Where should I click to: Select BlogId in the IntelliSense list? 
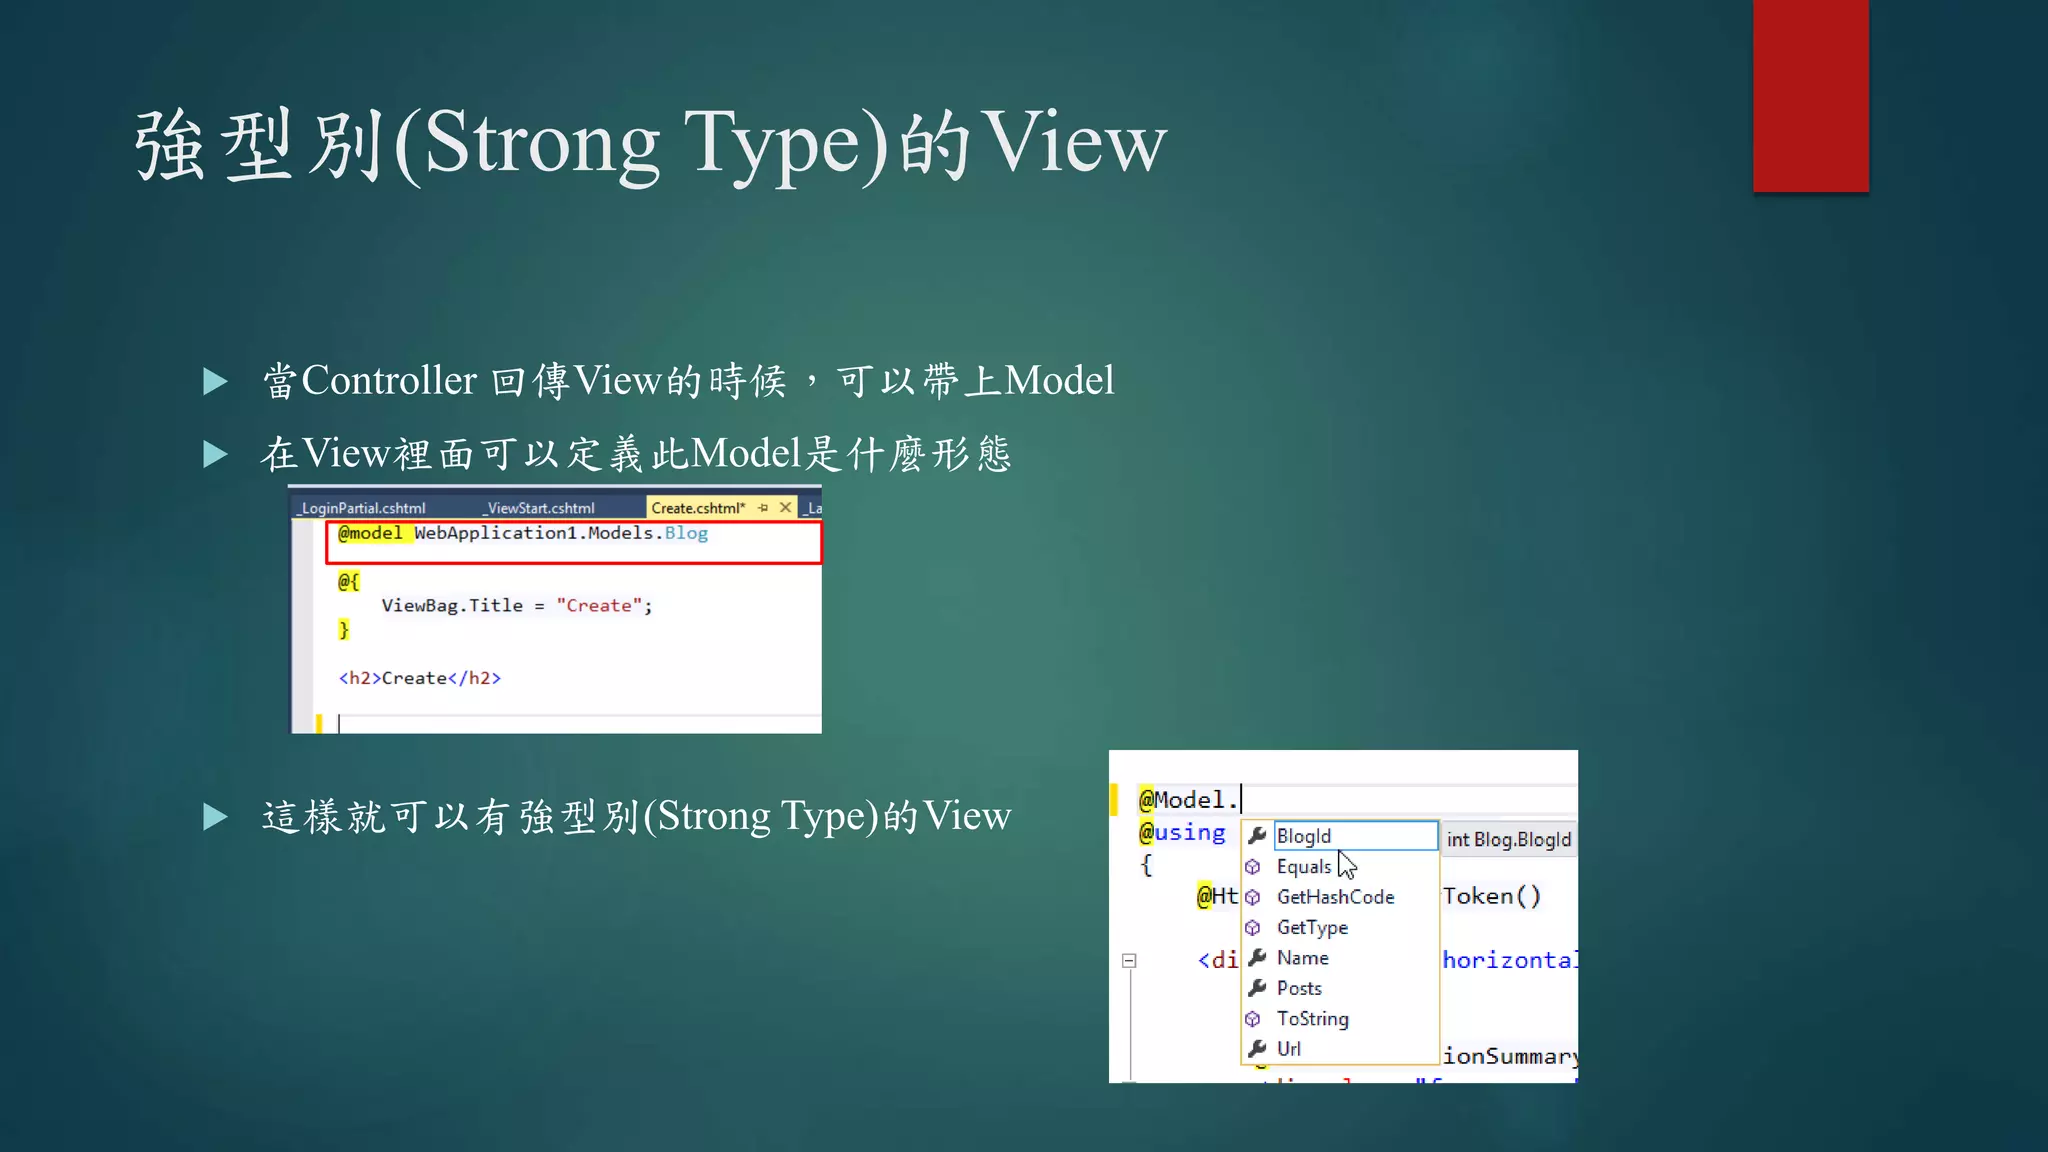tap(1355, 836)
